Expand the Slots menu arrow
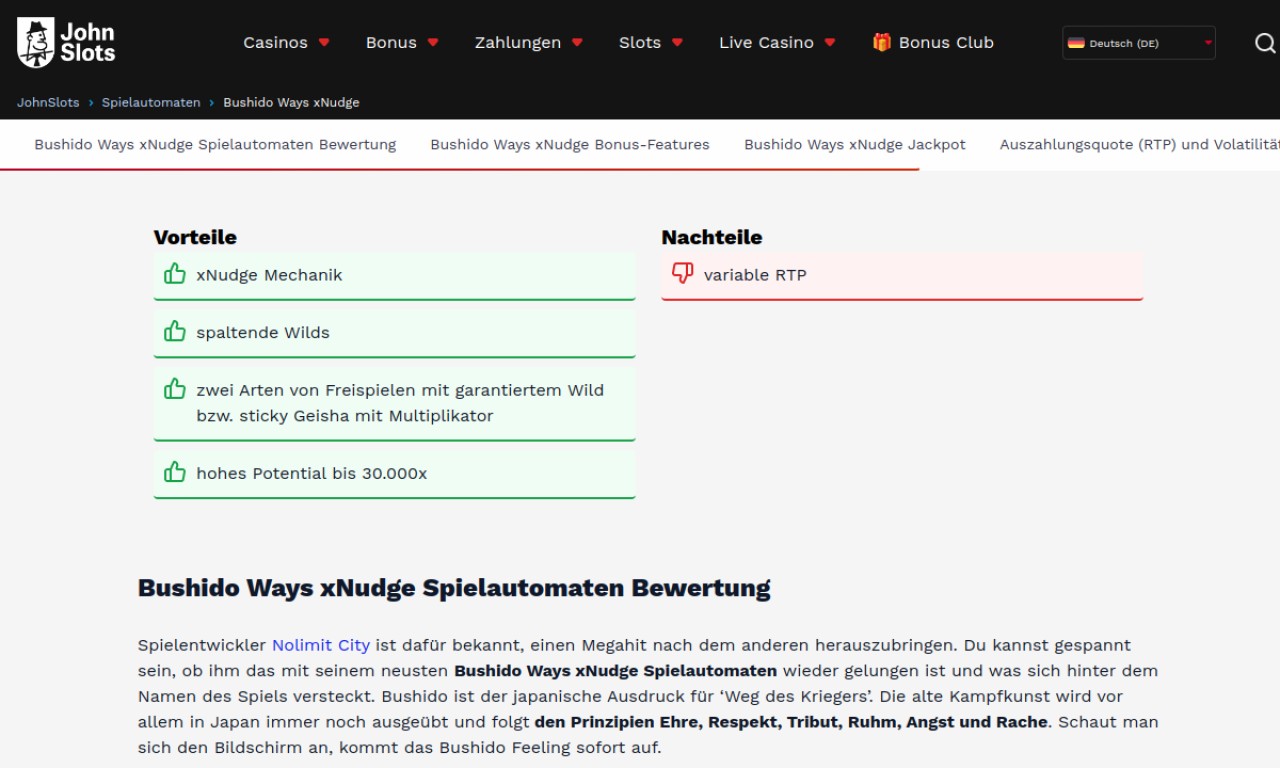Image resolution: width=1280 pixels, height=768 pixels. (x=677, y=43)
